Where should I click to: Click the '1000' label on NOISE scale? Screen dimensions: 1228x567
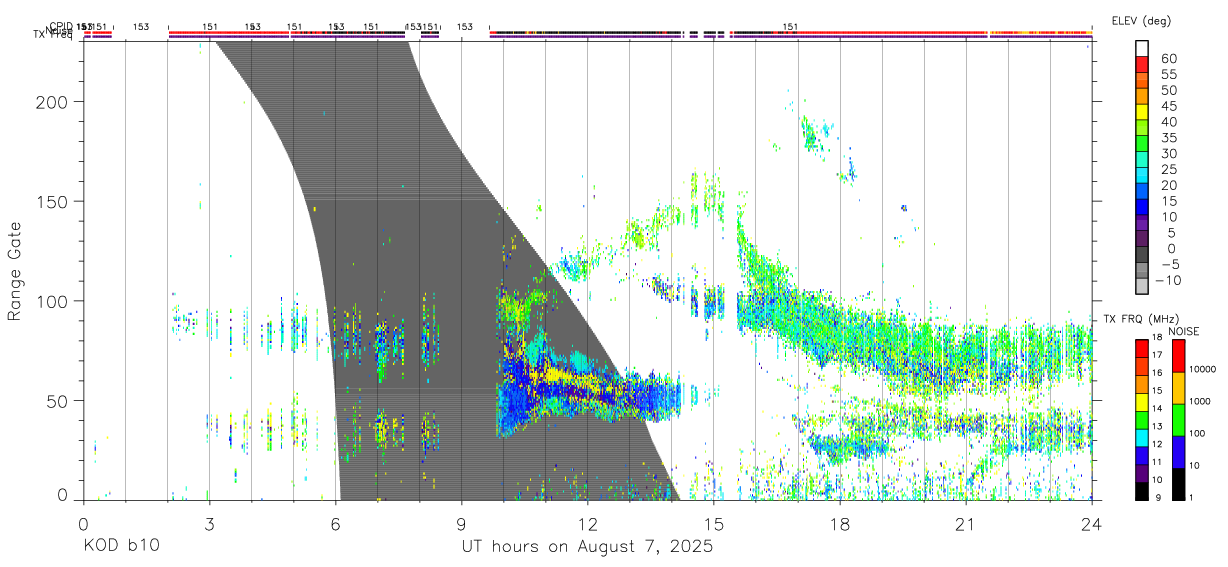[1200, 402]
